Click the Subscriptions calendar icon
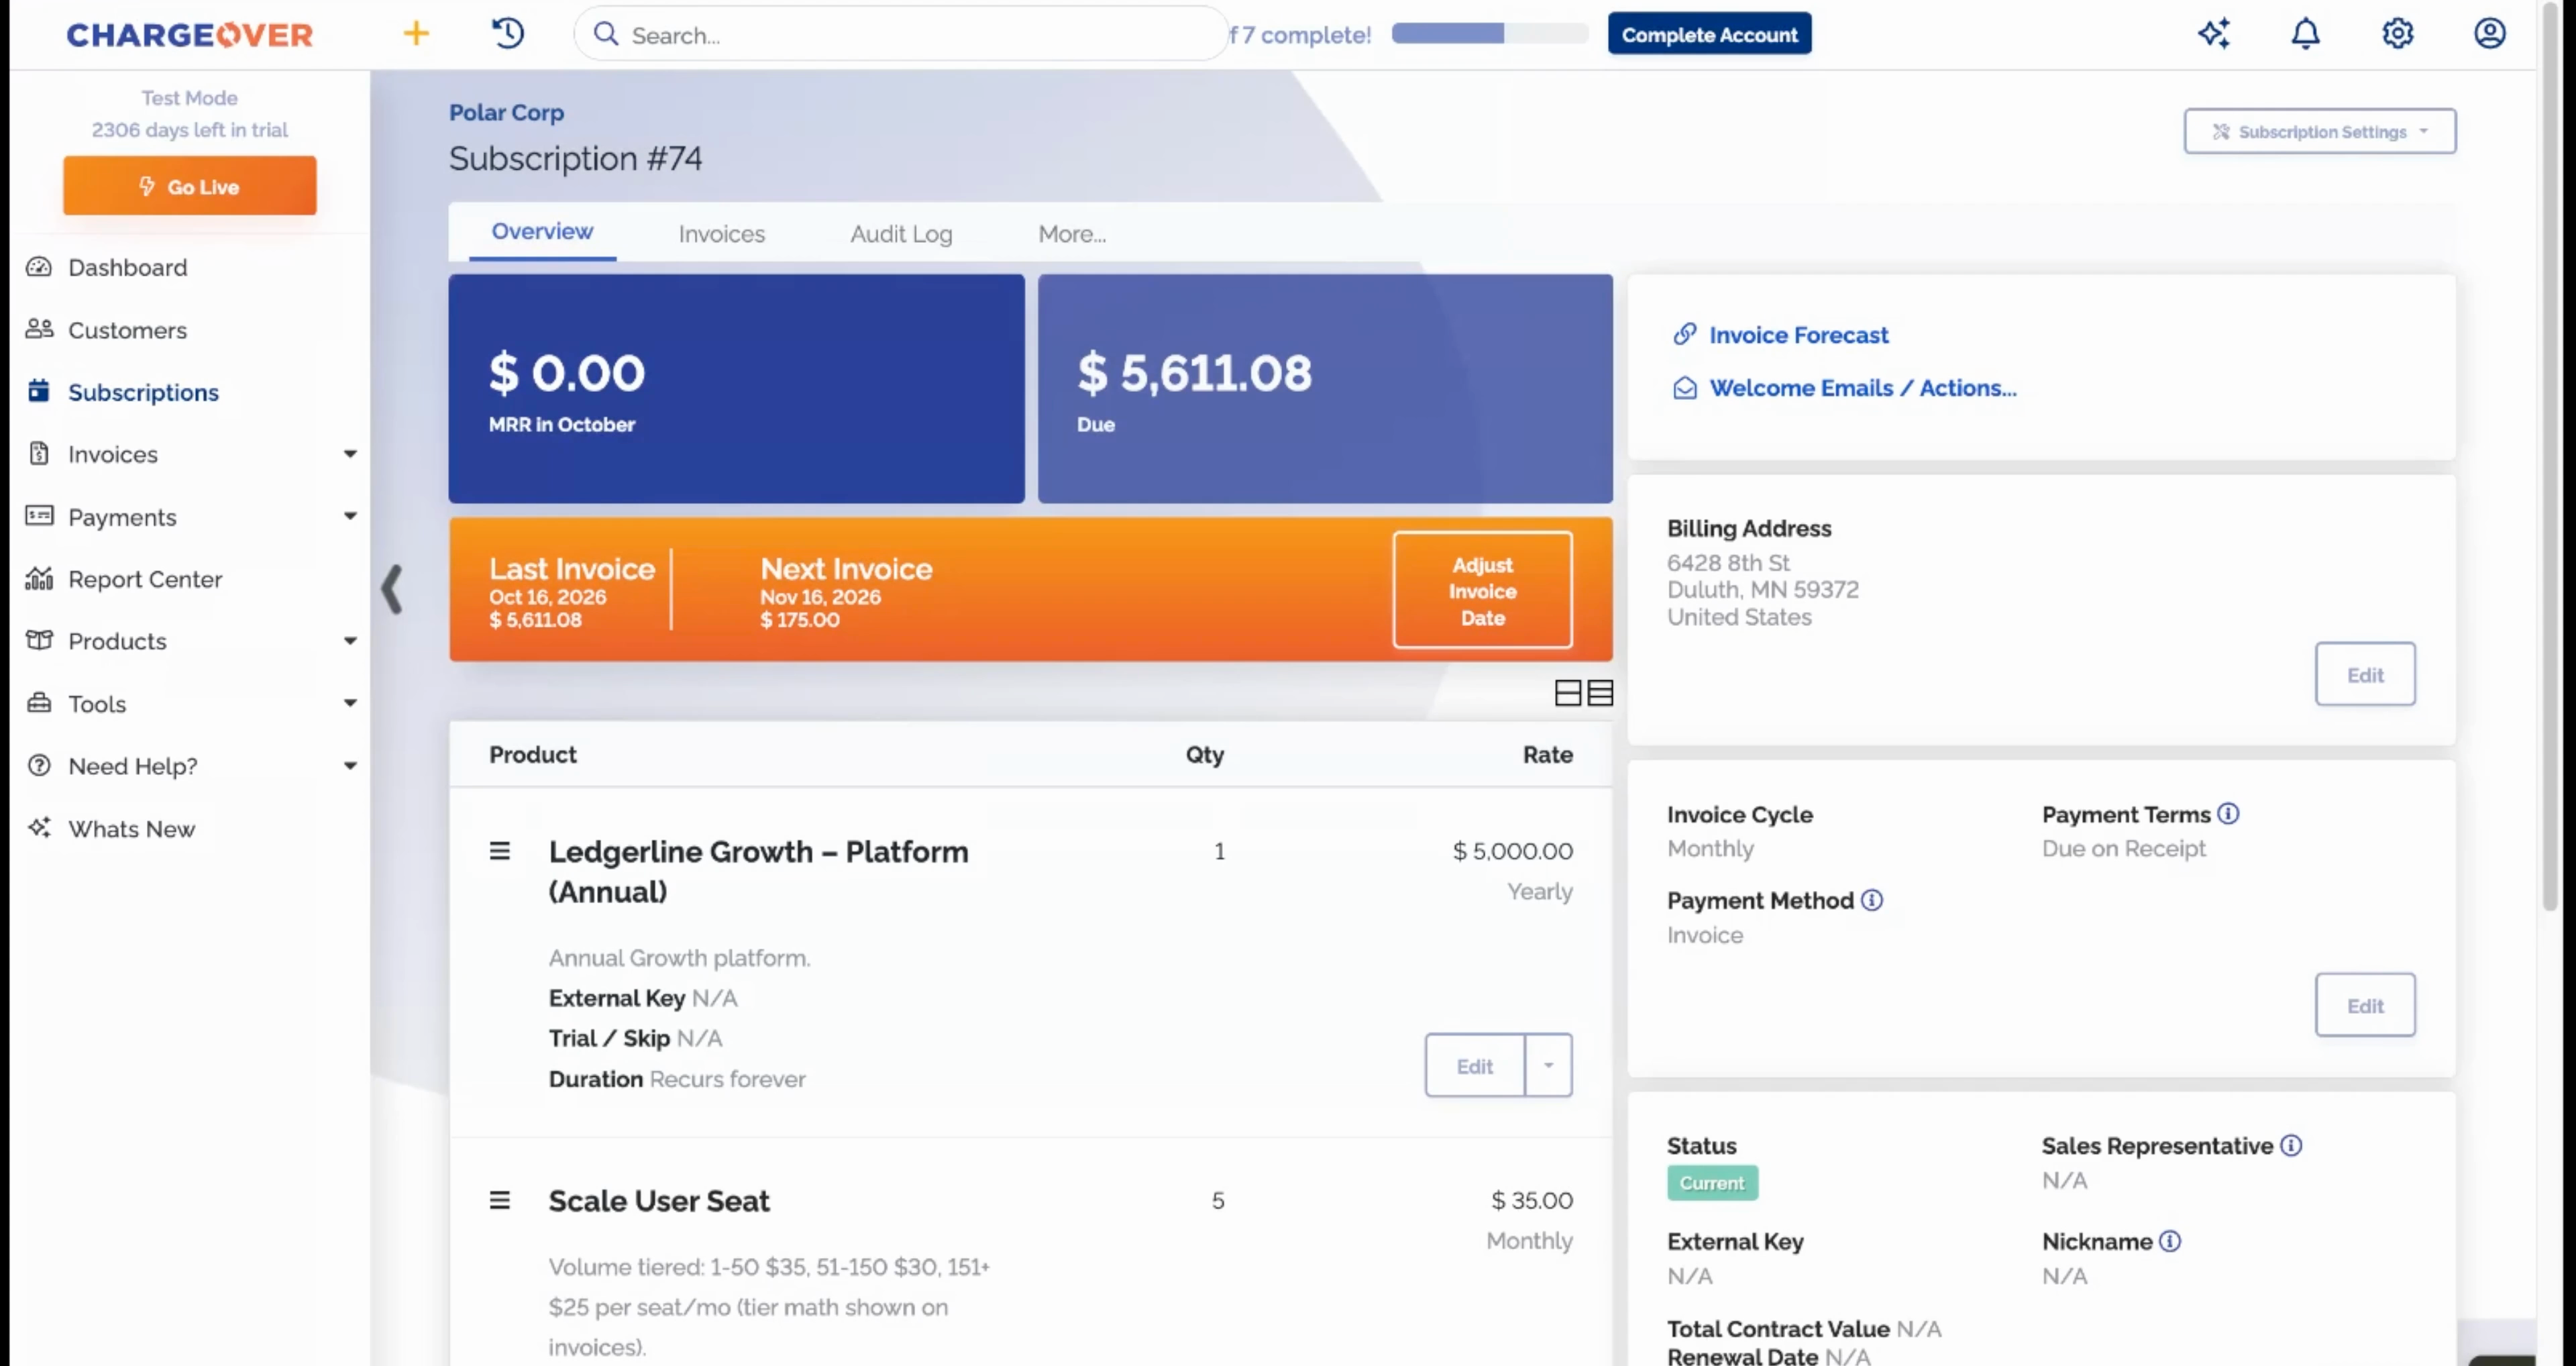 (x=39, y=391)
